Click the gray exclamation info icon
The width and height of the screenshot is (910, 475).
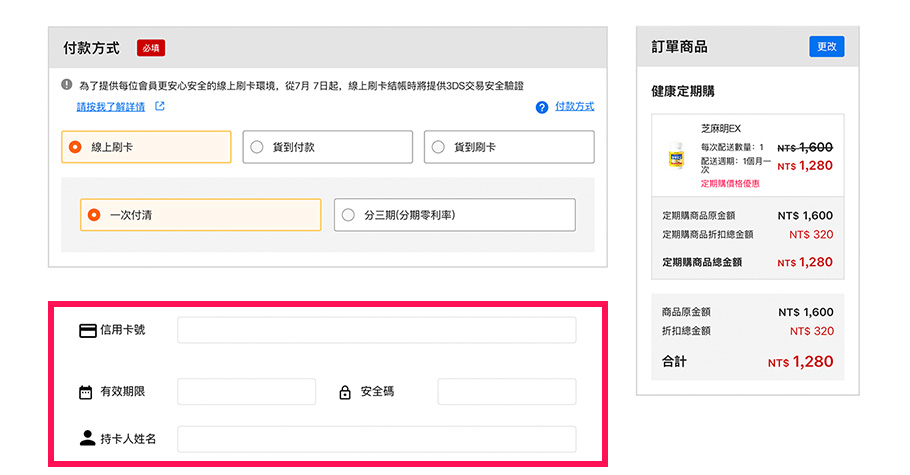pyautogui.click(x=67, y=86)
